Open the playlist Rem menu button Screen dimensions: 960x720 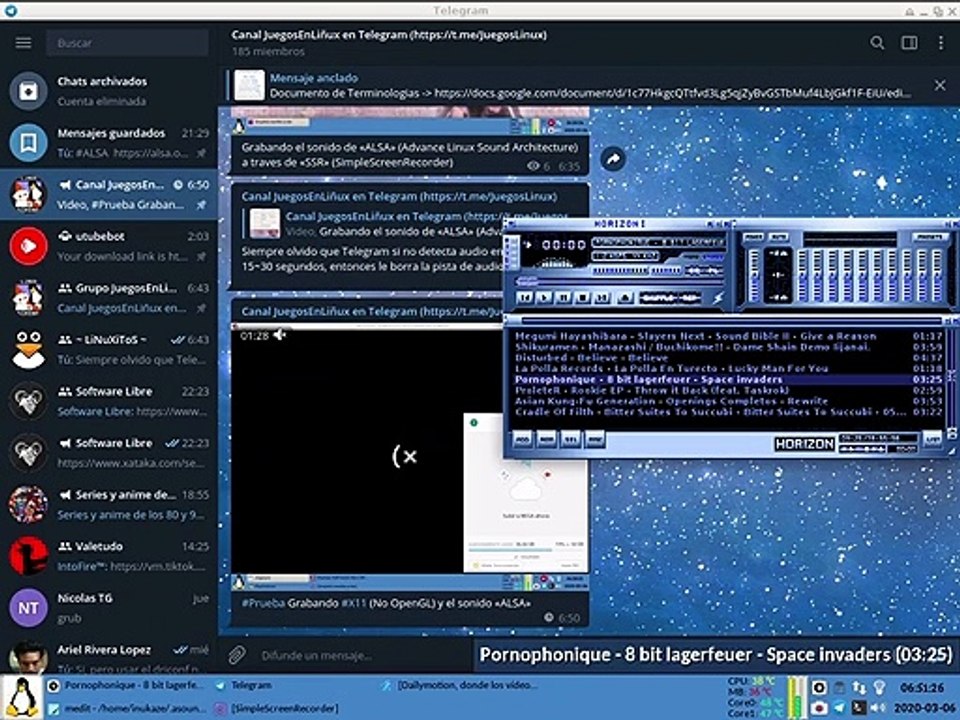pos(546,440)
